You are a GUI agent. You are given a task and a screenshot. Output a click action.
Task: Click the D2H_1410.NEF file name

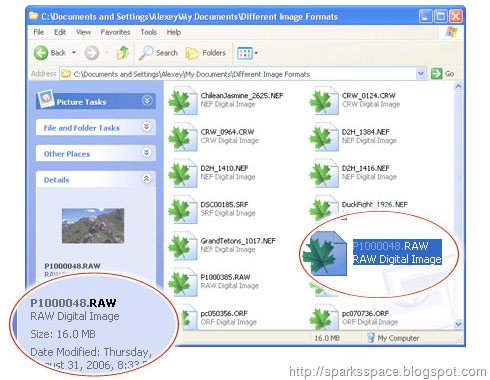pyautogui.click(x=224, y=168)
